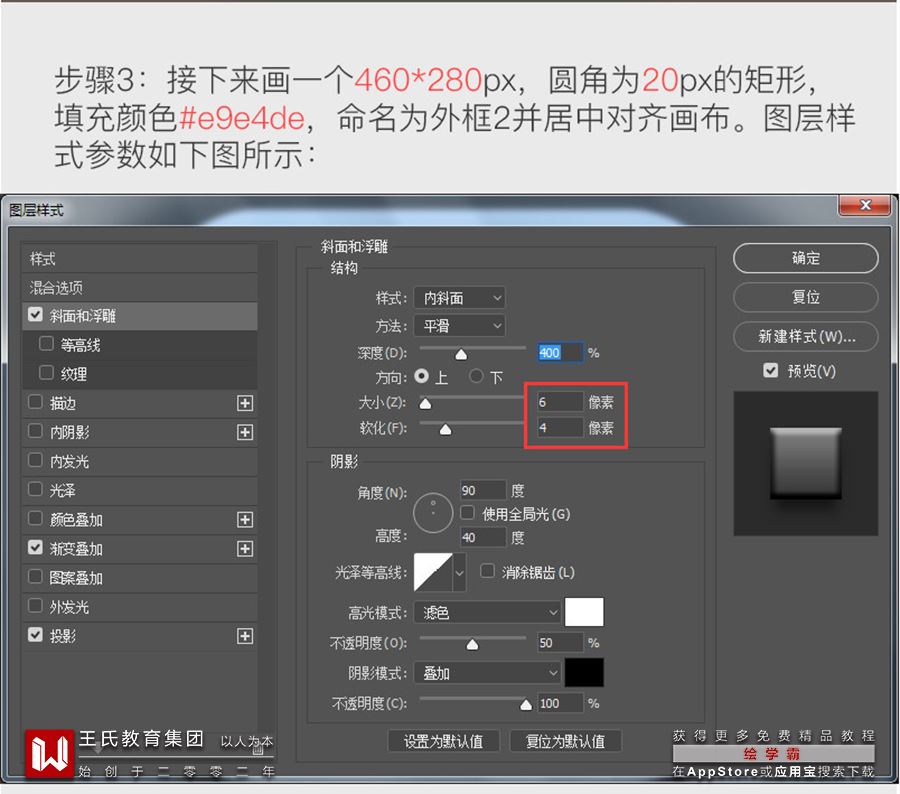Select 渐变叠加 row in effects list
This screenshot has width=900, height=794.
[x=139, y=549]
